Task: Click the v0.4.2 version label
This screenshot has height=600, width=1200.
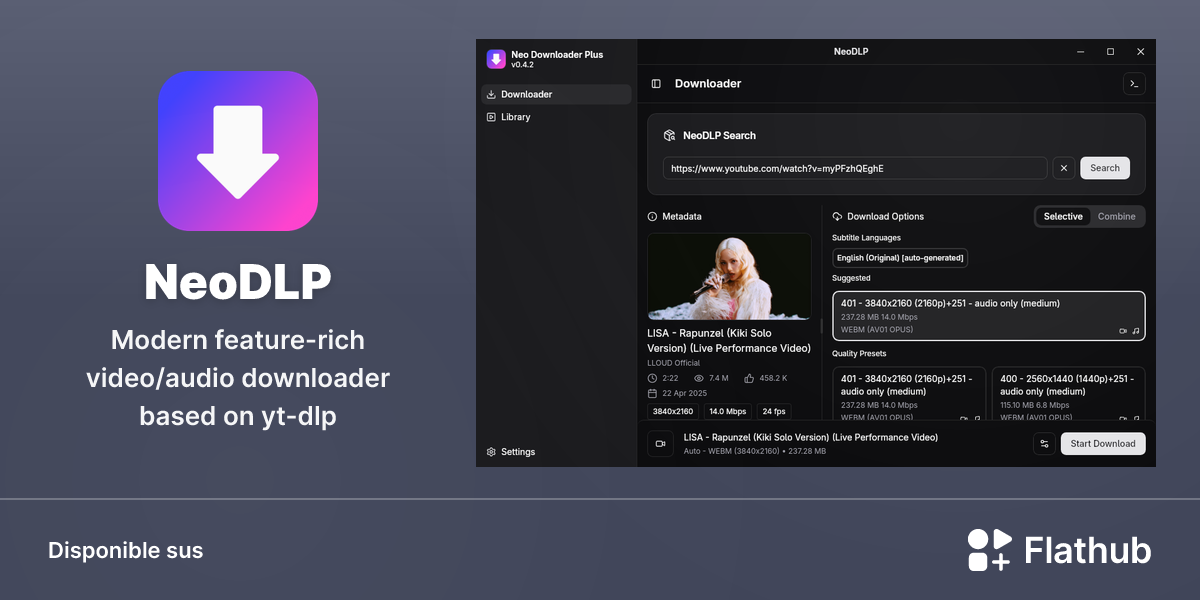Action: pos(522,65)
